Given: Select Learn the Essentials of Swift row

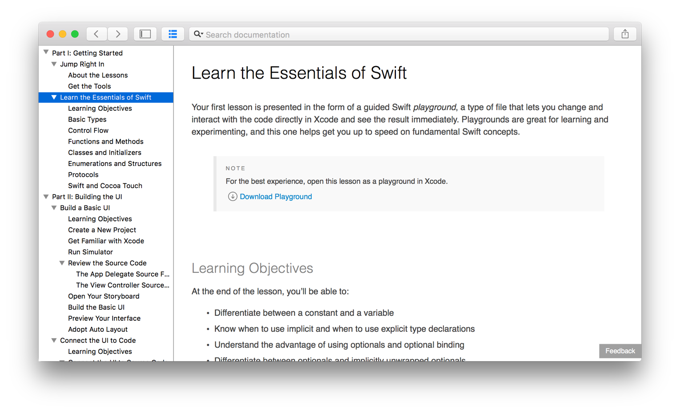Looking at the screenshot, I should [x=106, y=97].
